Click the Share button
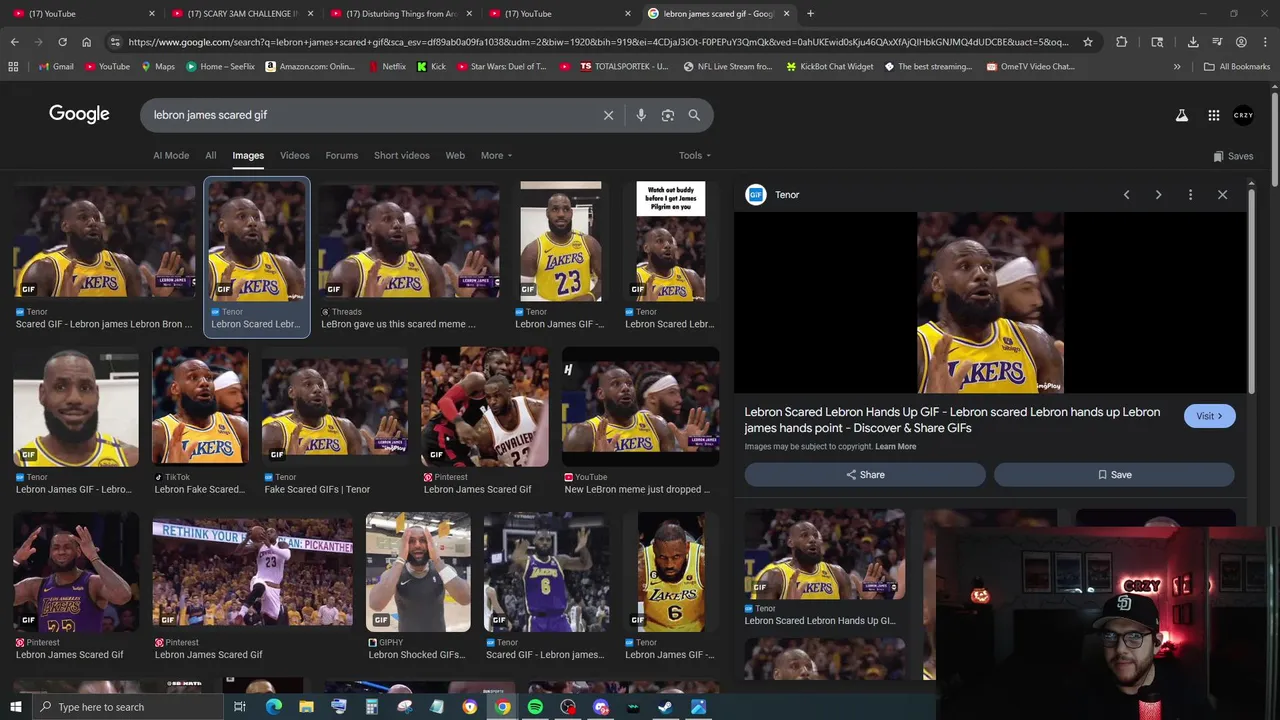1280x720 pixels. pyautogui.click(x=865, y=475)
